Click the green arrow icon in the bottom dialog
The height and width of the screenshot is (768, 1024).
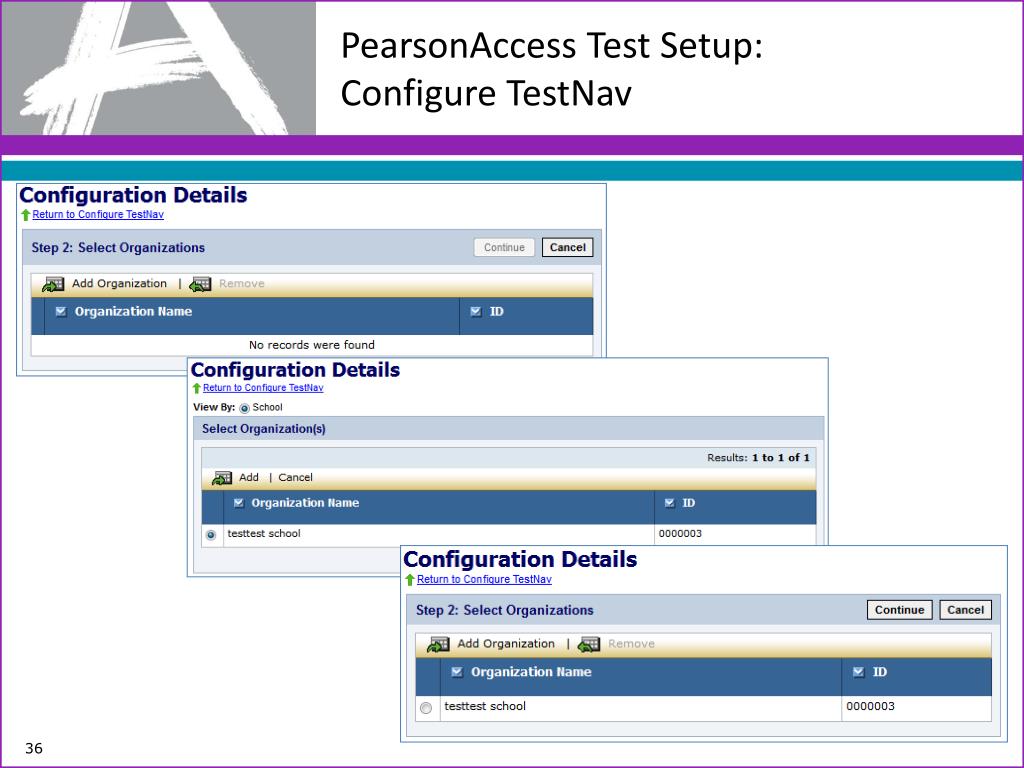click(x=408, y=580)
